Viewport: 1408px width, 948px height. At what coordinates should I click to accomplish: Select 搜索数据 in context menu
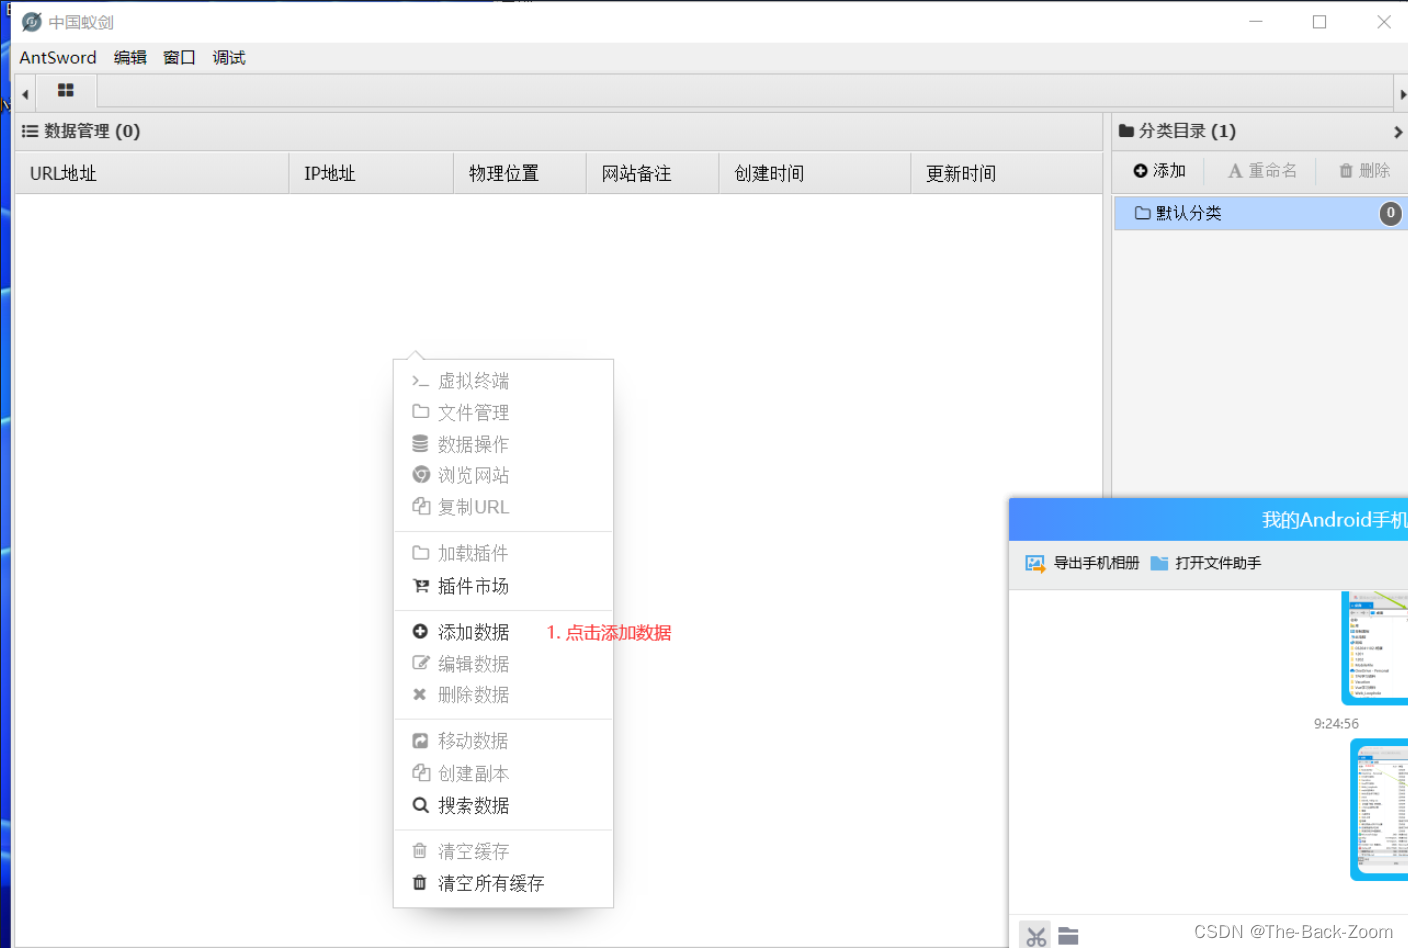click(503, 805)
